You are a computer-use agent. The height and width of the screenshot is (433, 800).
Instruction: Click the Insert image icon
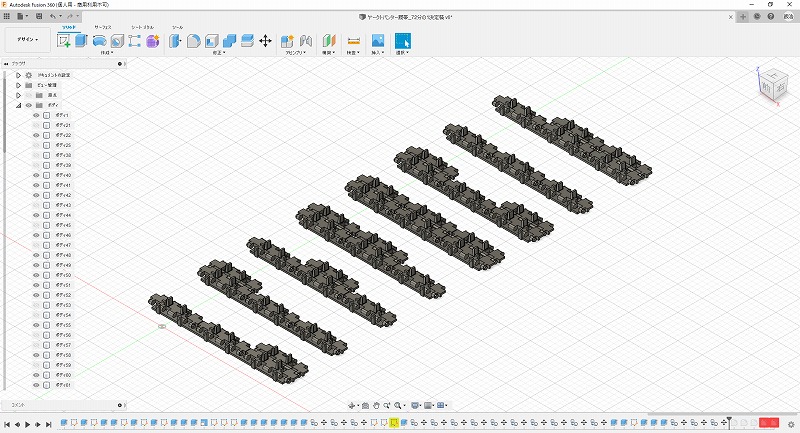378,41
